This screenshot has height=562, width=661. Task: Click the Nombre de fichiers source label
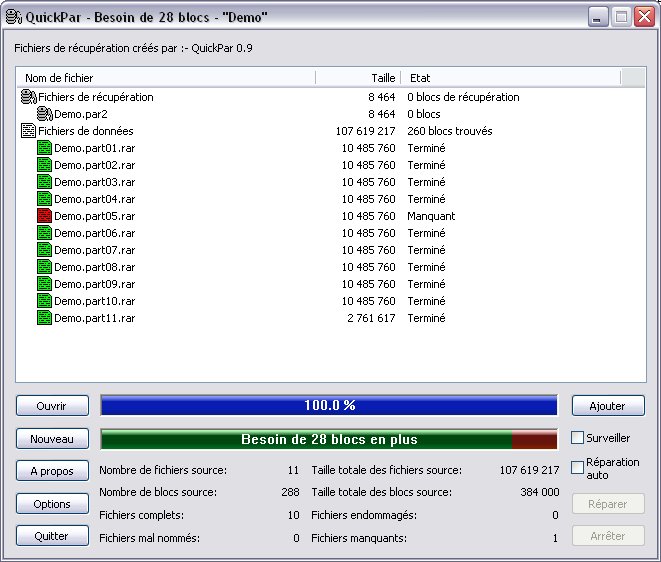pos(163,470)
